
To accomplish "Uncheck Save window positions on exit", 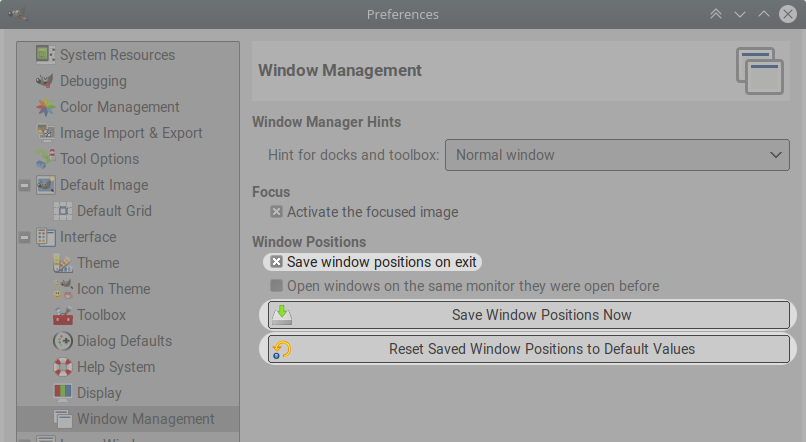I will point(277,262).
